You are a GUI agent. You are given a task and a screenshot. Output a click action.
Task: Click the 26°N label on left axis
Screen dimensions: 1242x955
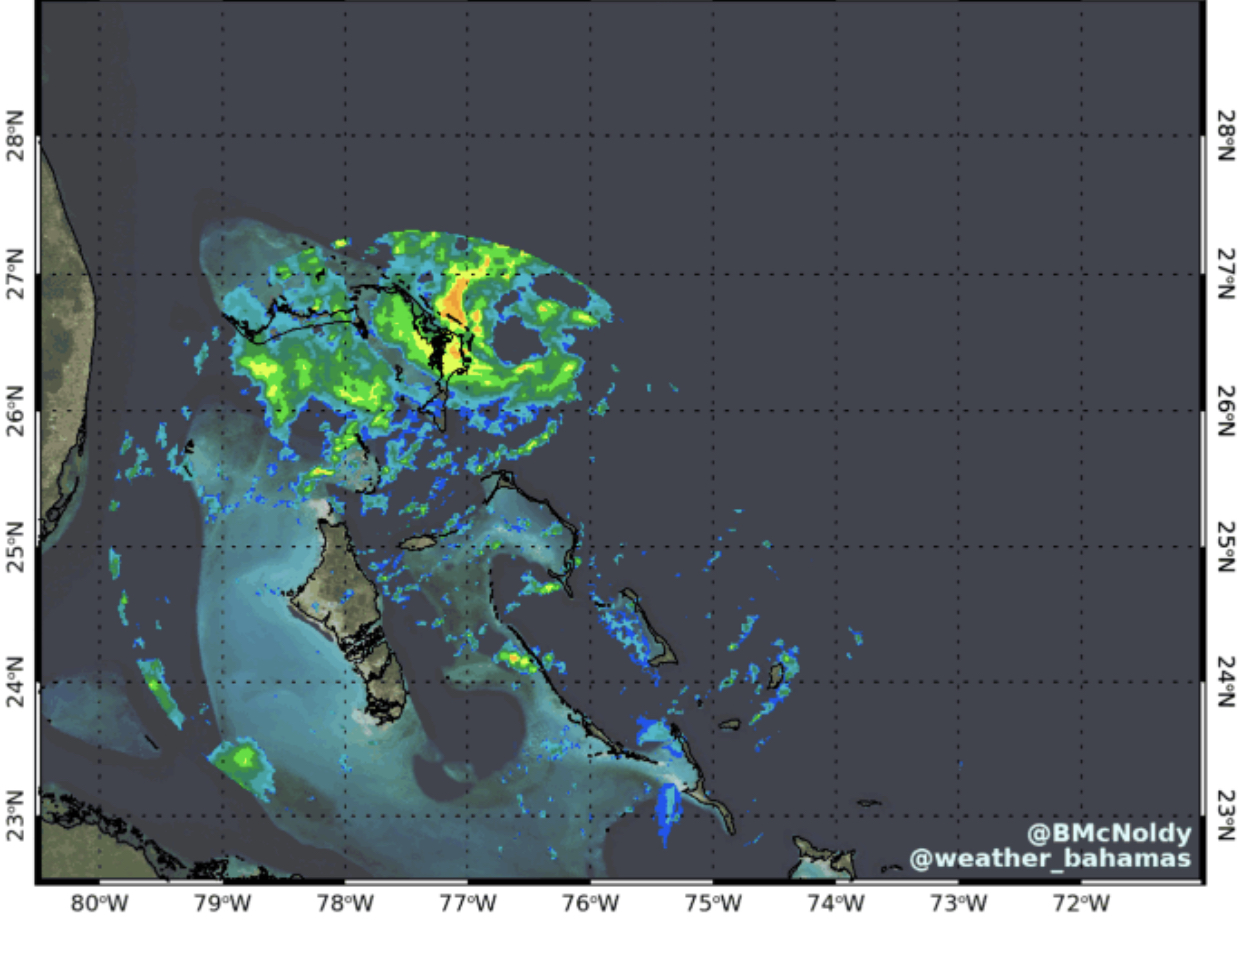[x=15, y=410]
